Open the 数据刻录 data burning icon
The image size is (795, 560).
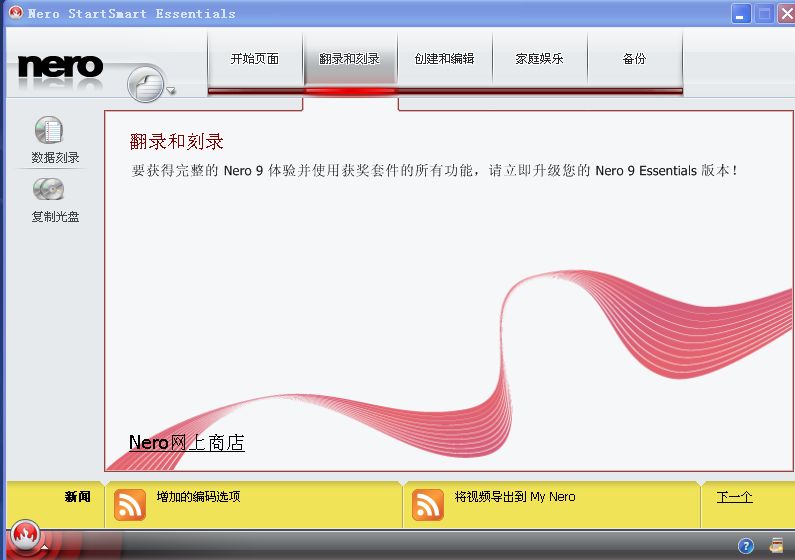point(49,130)
